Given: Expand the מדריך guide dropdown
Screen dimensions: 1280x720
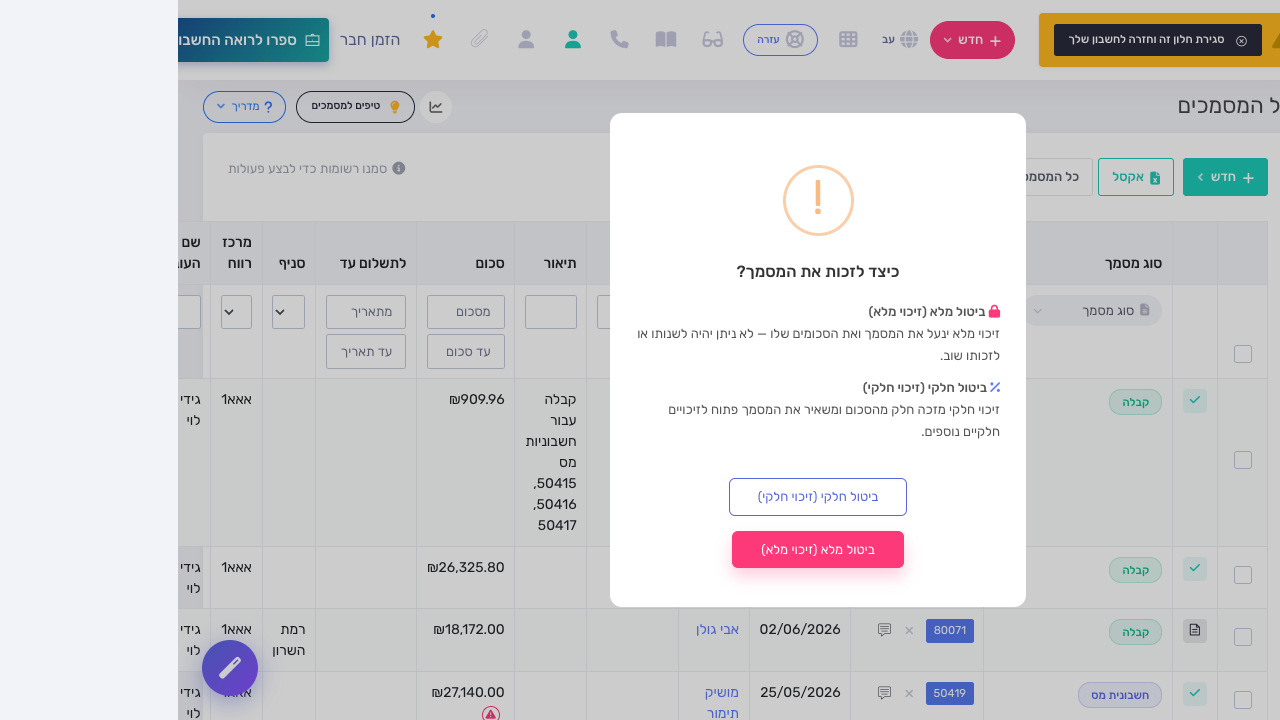Looking at the screenshot, I should click(x=244, y=107).
